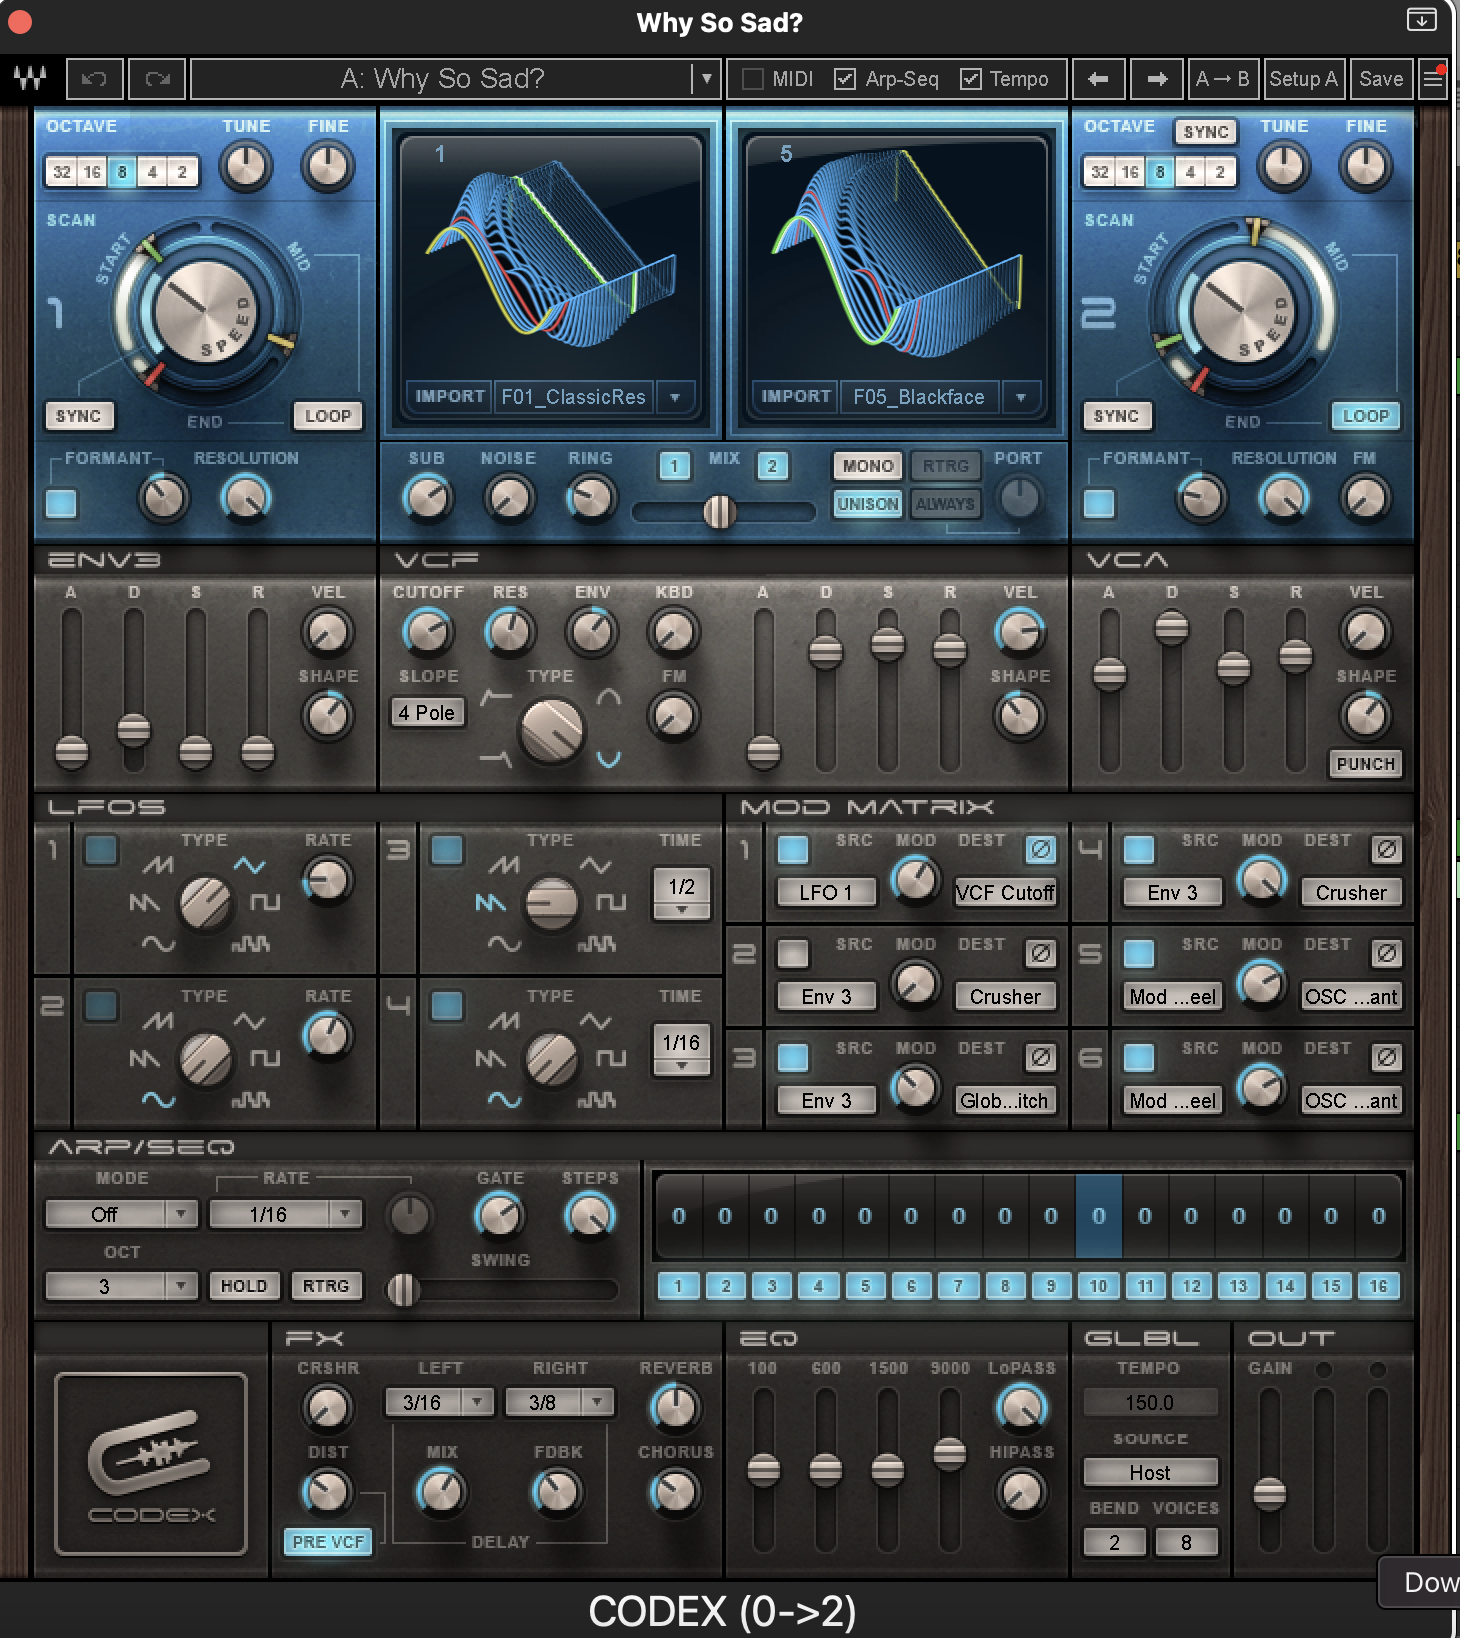Uncheck the Arp-Seq checkbox
Viewport: 1460px width, 1638px height.
845,79
